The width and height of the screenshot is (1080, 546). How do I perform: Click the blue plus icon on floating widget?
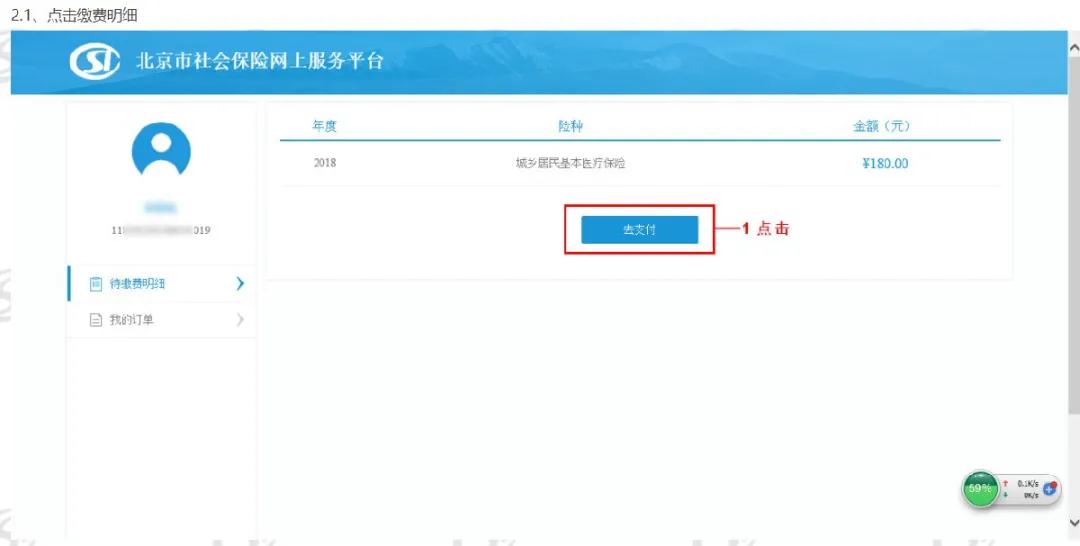coord(1050,489)
